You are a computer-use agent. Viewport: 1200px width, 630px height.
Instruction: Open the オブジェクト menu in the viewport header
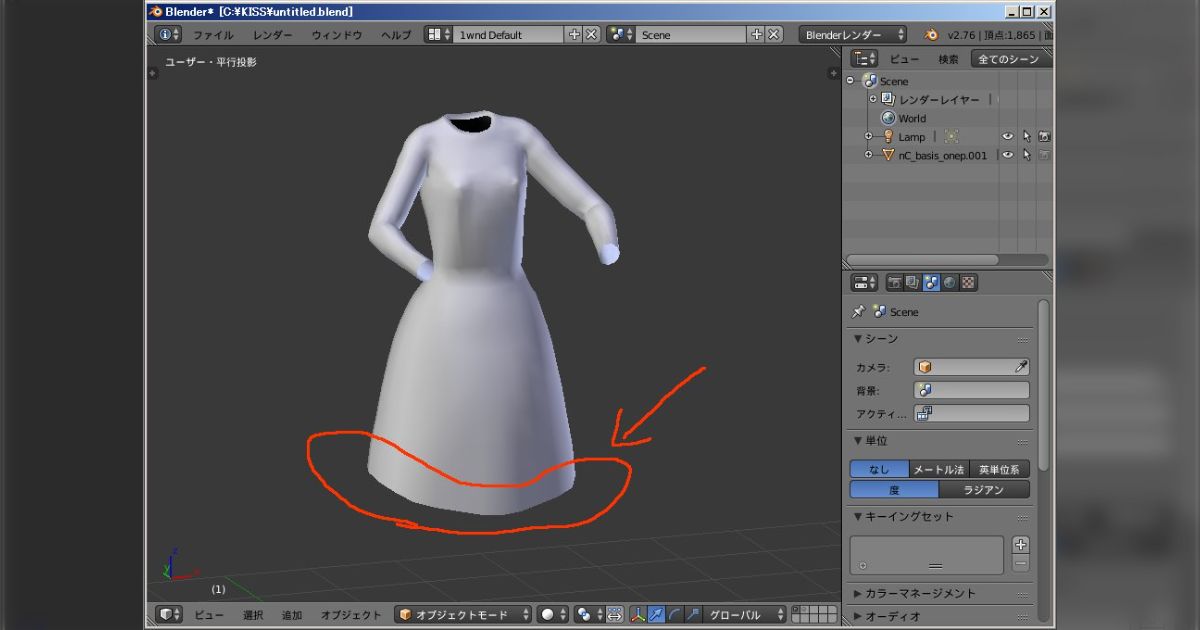click(350, 614)
